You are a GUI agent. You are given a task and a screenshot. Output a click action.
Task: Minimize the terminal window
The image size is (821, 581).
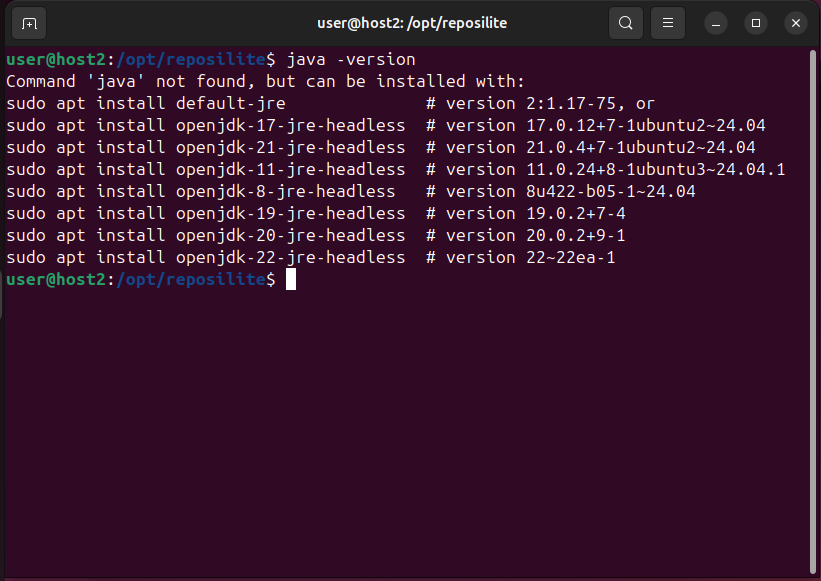[x=716, y=23]
